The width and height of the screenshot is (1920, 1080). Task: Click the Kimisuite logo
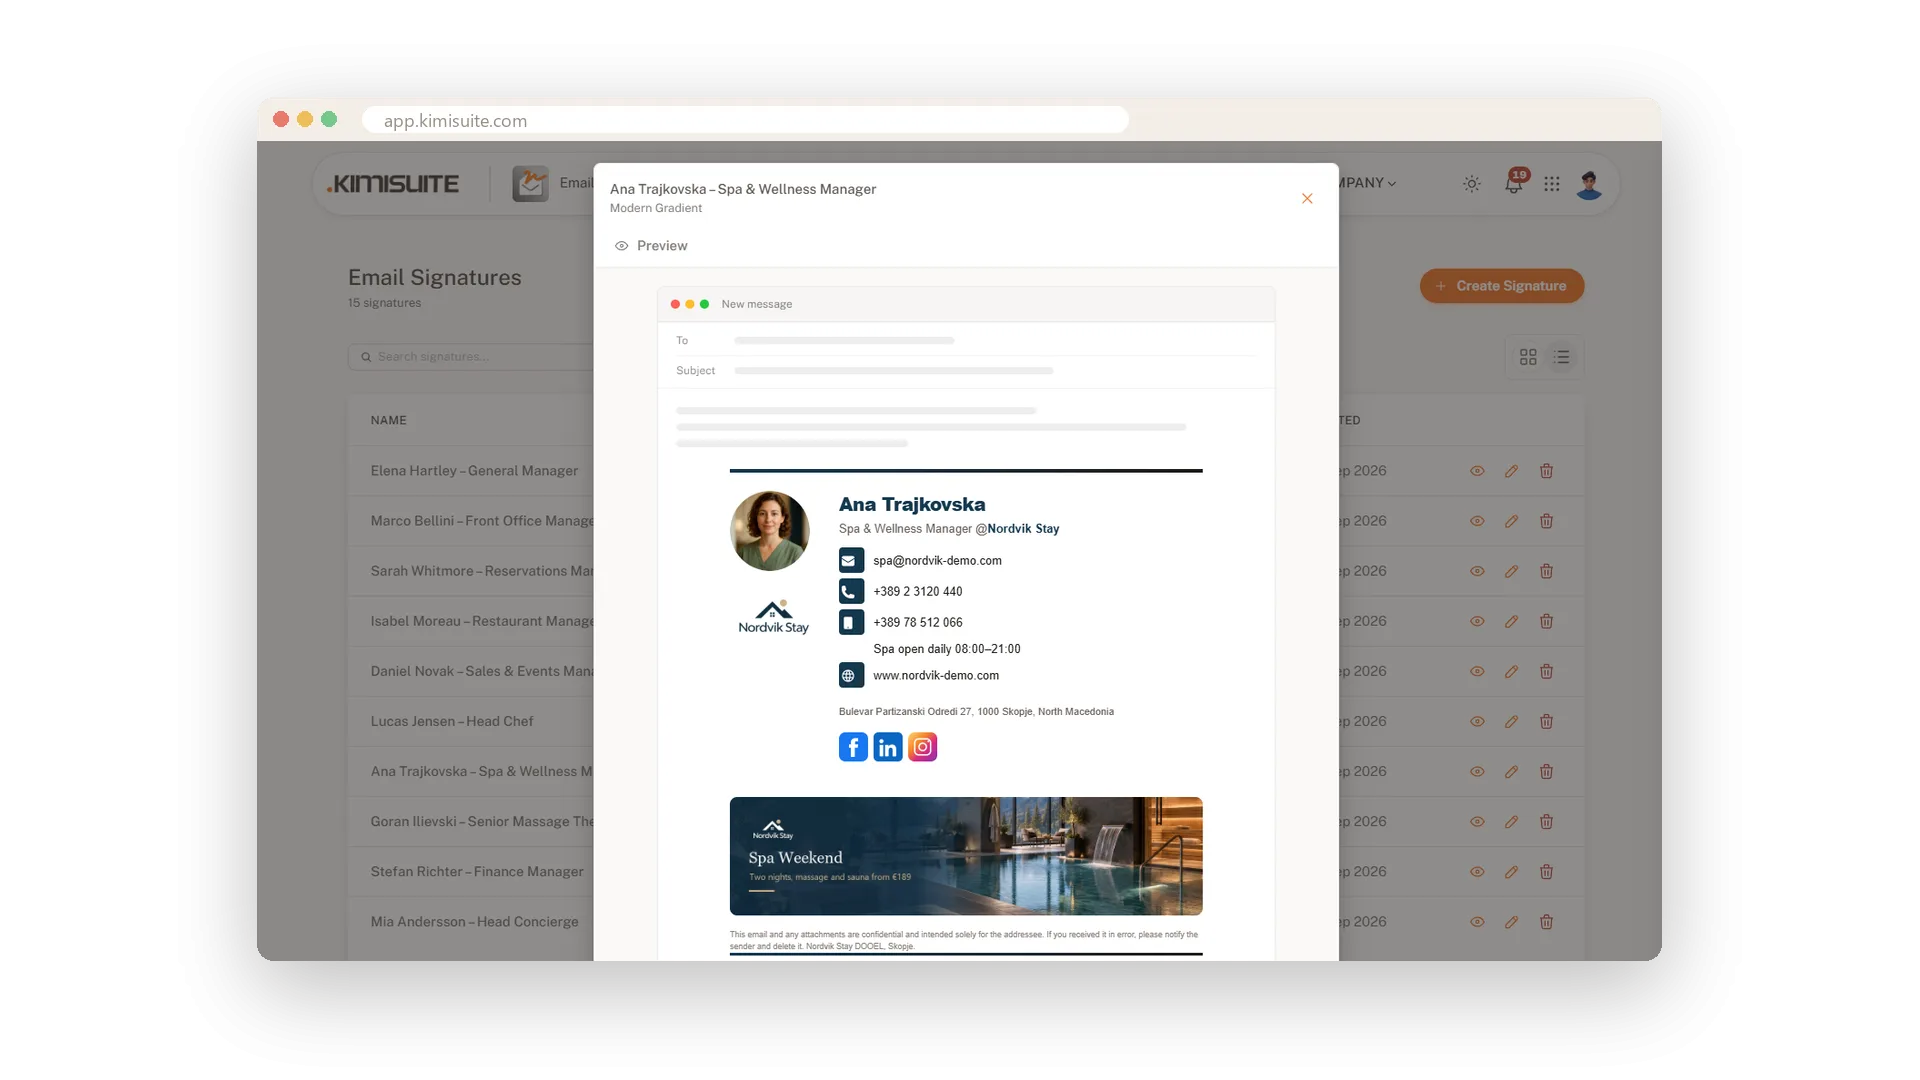(393, 184)
